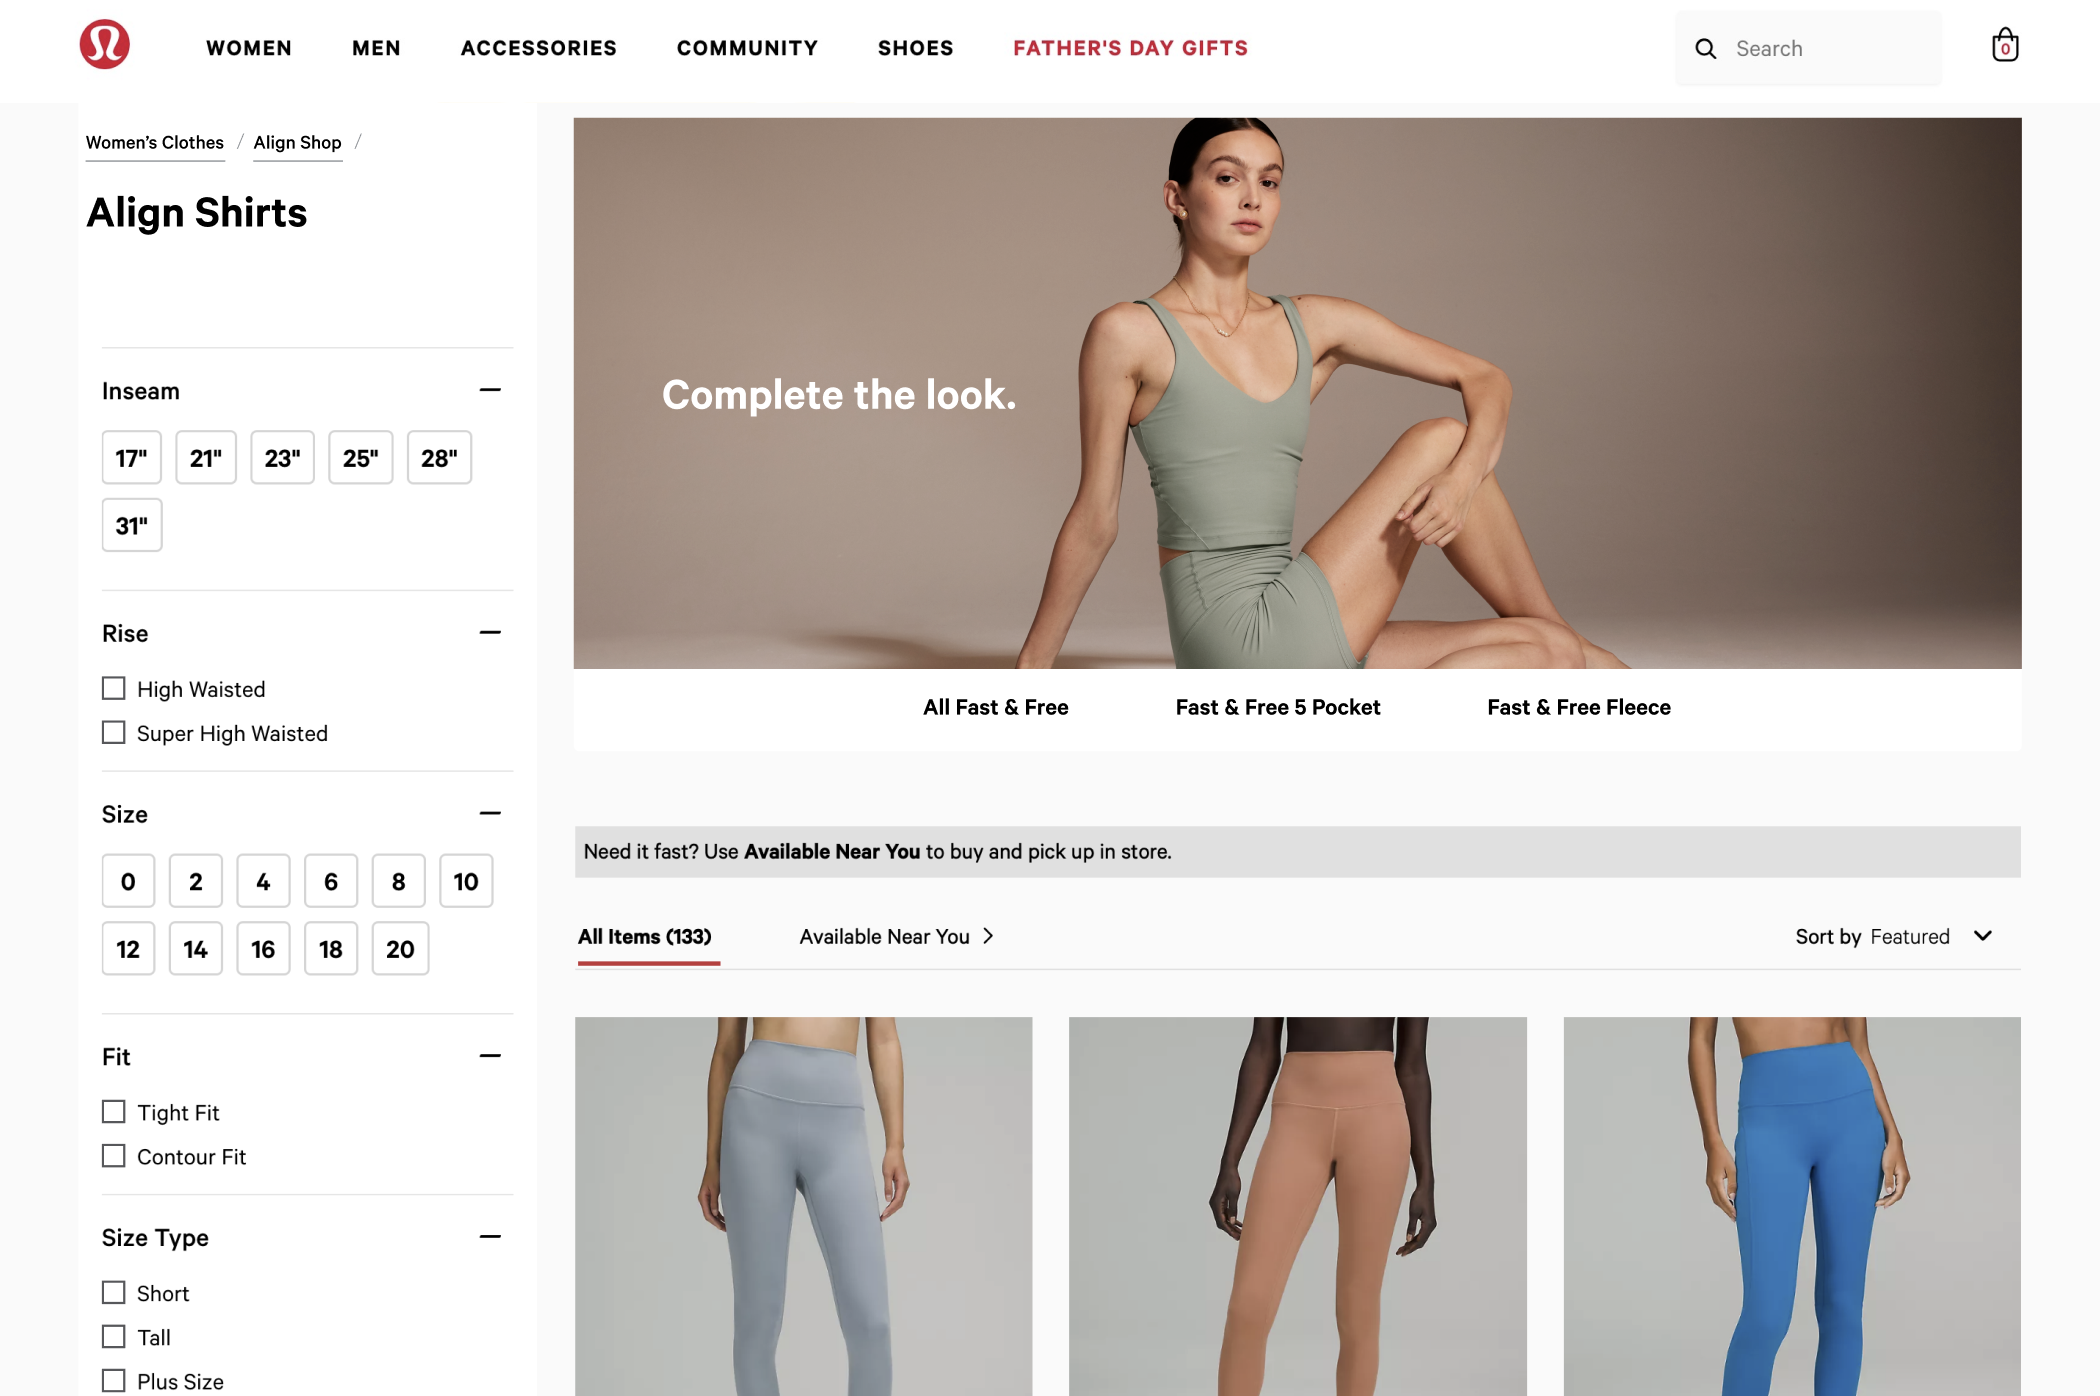2100x1396 pixels.
Task: Switch to Available Near You tab
Action: coord(885,937)
